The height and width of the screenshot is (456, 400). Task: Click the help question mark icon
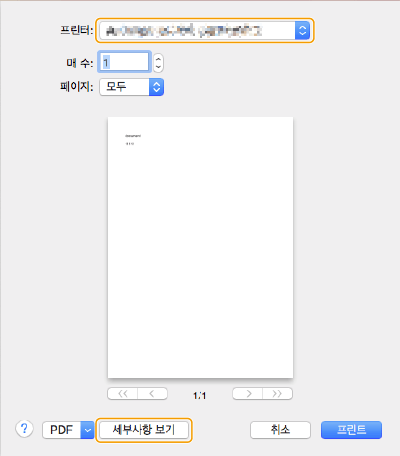click(24, 429)
